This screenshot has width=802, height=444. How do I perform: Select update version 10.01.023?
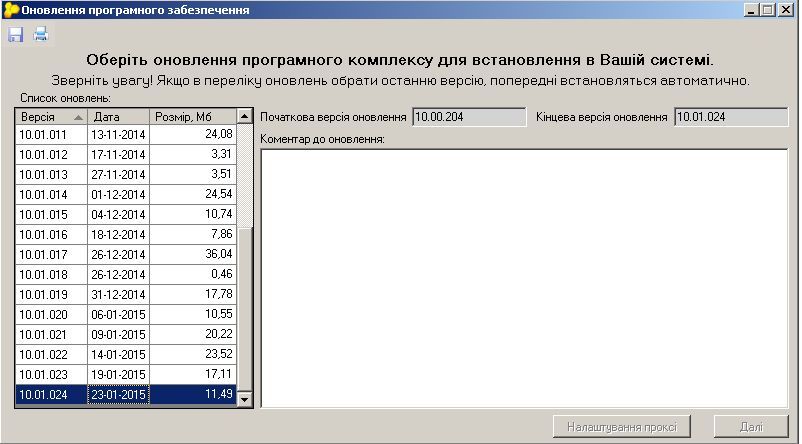coord(126,374)
